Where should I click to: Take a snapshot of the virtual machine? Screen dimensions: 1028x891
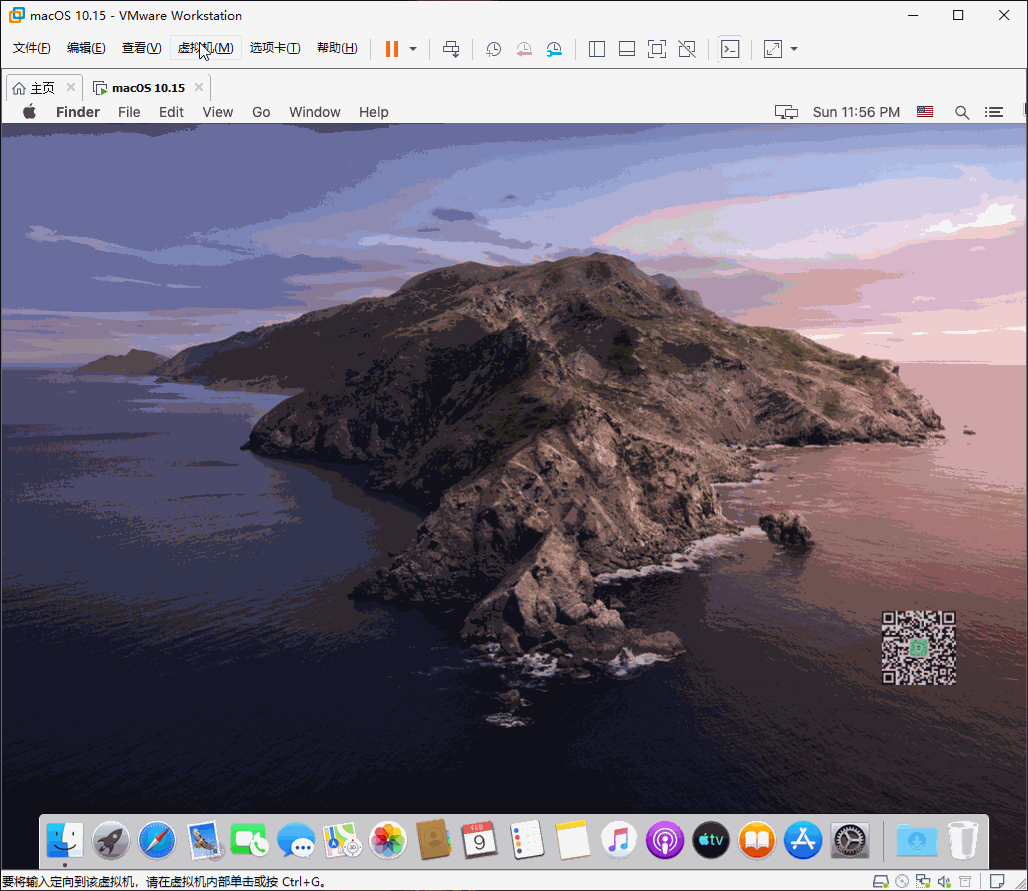coord(493,49)
